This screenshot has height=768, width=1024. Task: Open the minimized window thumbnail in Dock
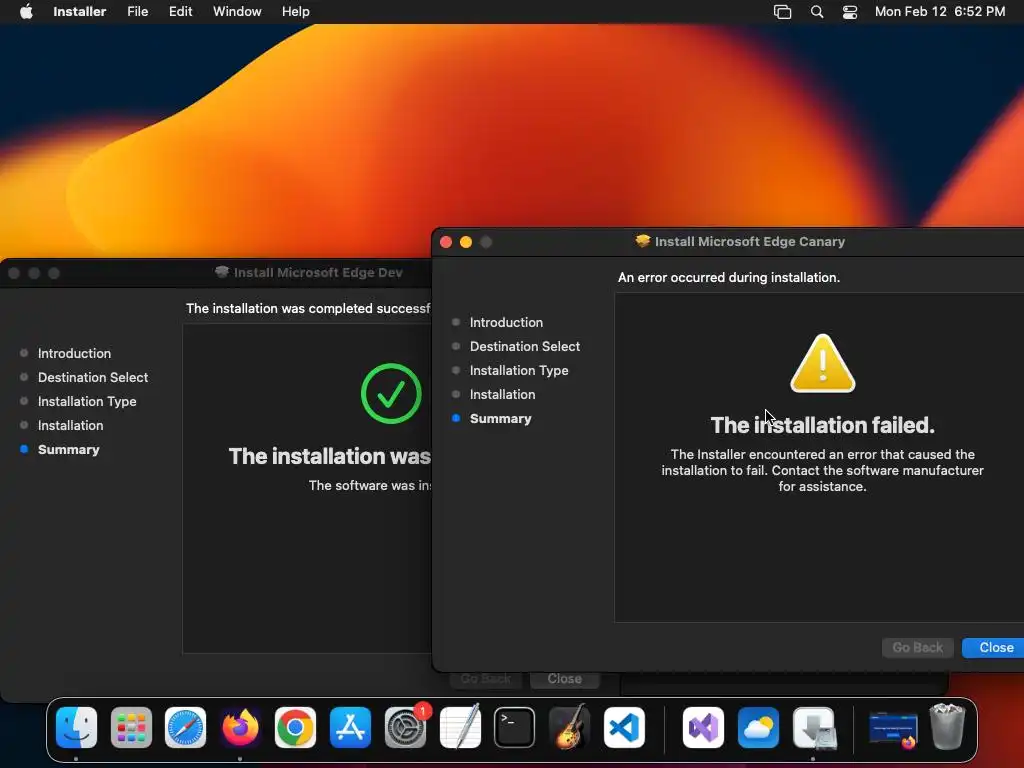(x=893, y=729)
